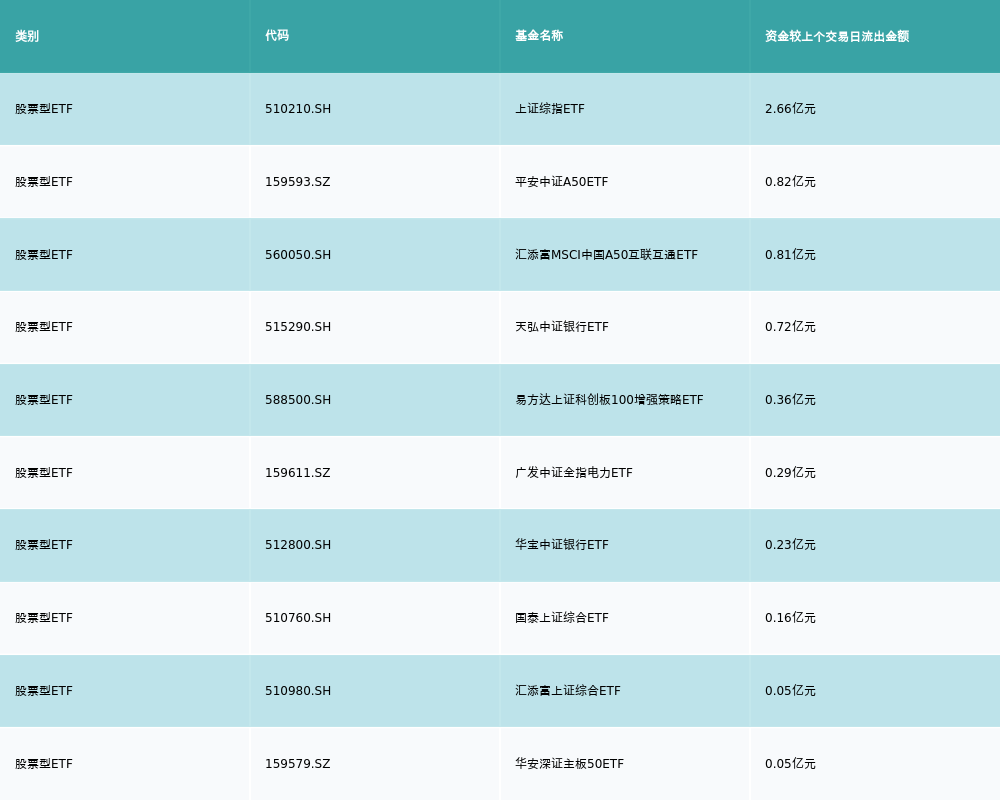Click the 0.29亿元 outflow value
The height and width of the screenshot is (800, 1000).
coord(790,473)
